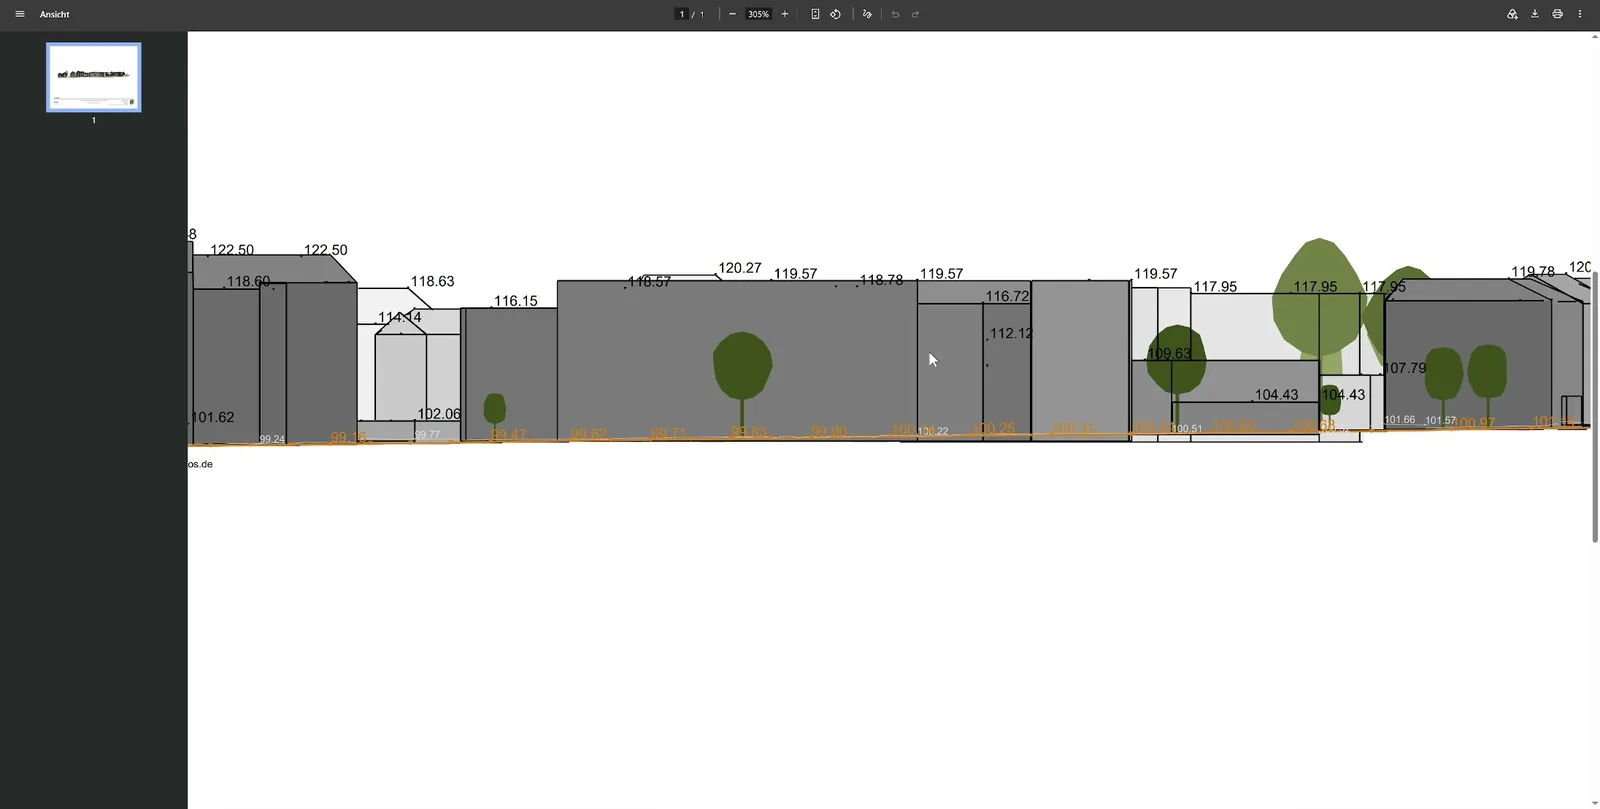1600x809 pixels.
Task: Print the document
Action: [x=1557, y=14]
